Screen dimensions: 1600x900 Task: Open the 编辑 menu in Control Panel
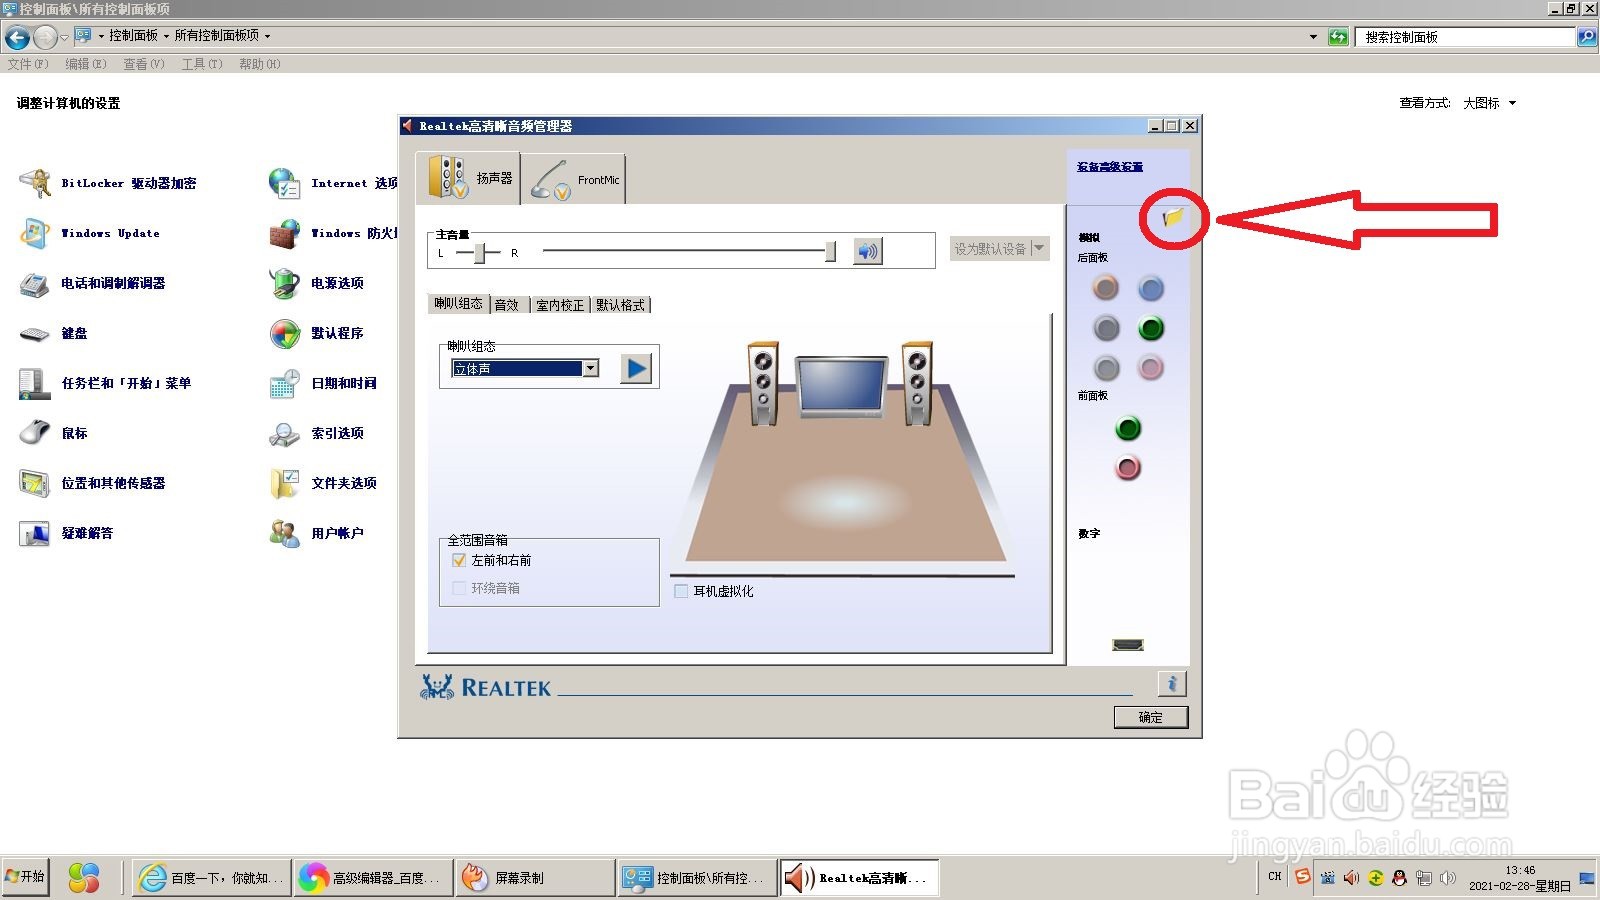(x=86, y=64)
